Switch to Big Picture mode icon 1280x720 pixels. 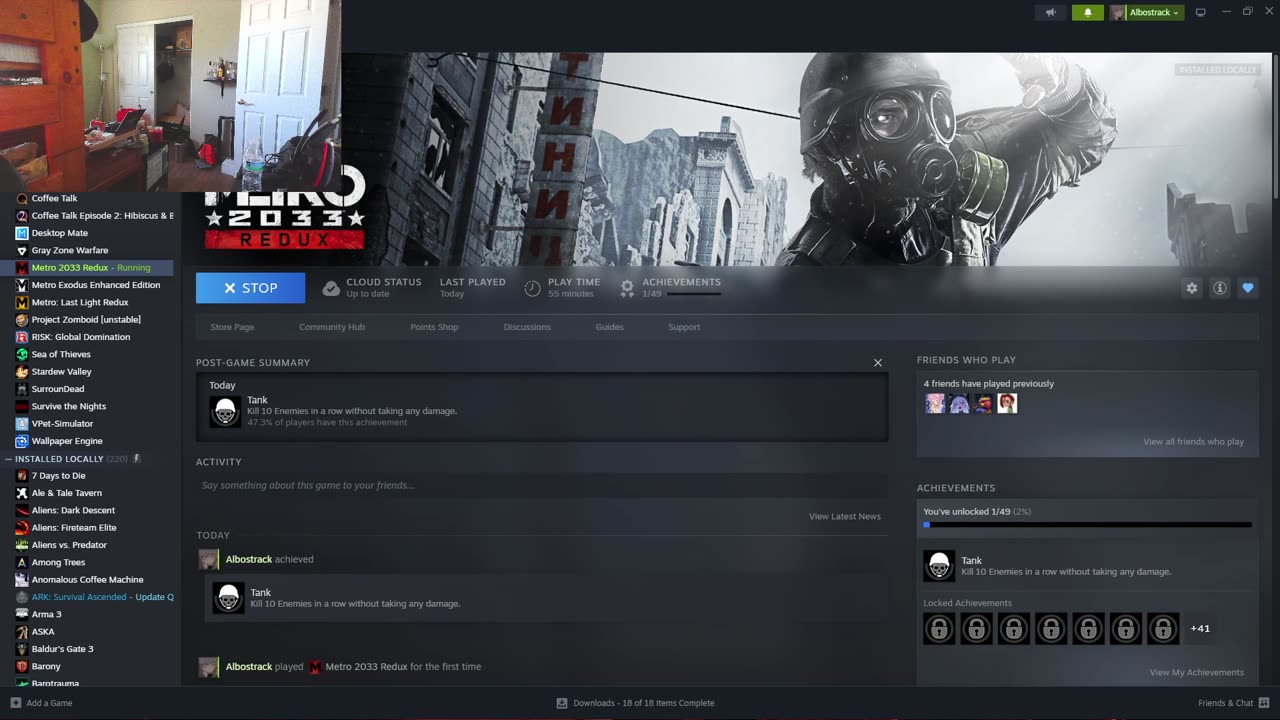(1201, 12)
